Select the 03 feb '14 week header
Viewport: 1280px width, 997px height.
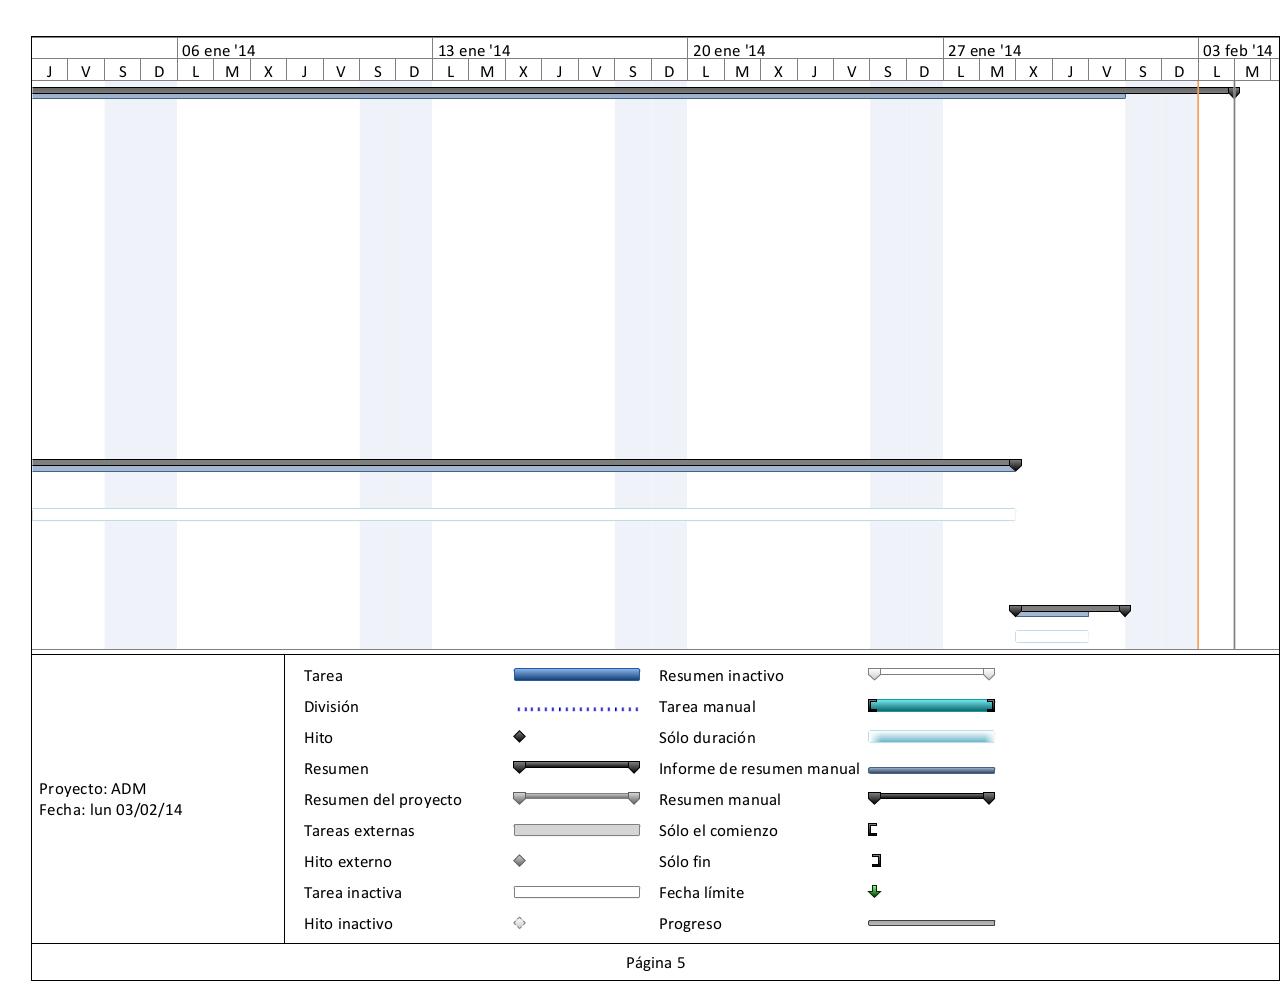click(x=1237, y=50)
